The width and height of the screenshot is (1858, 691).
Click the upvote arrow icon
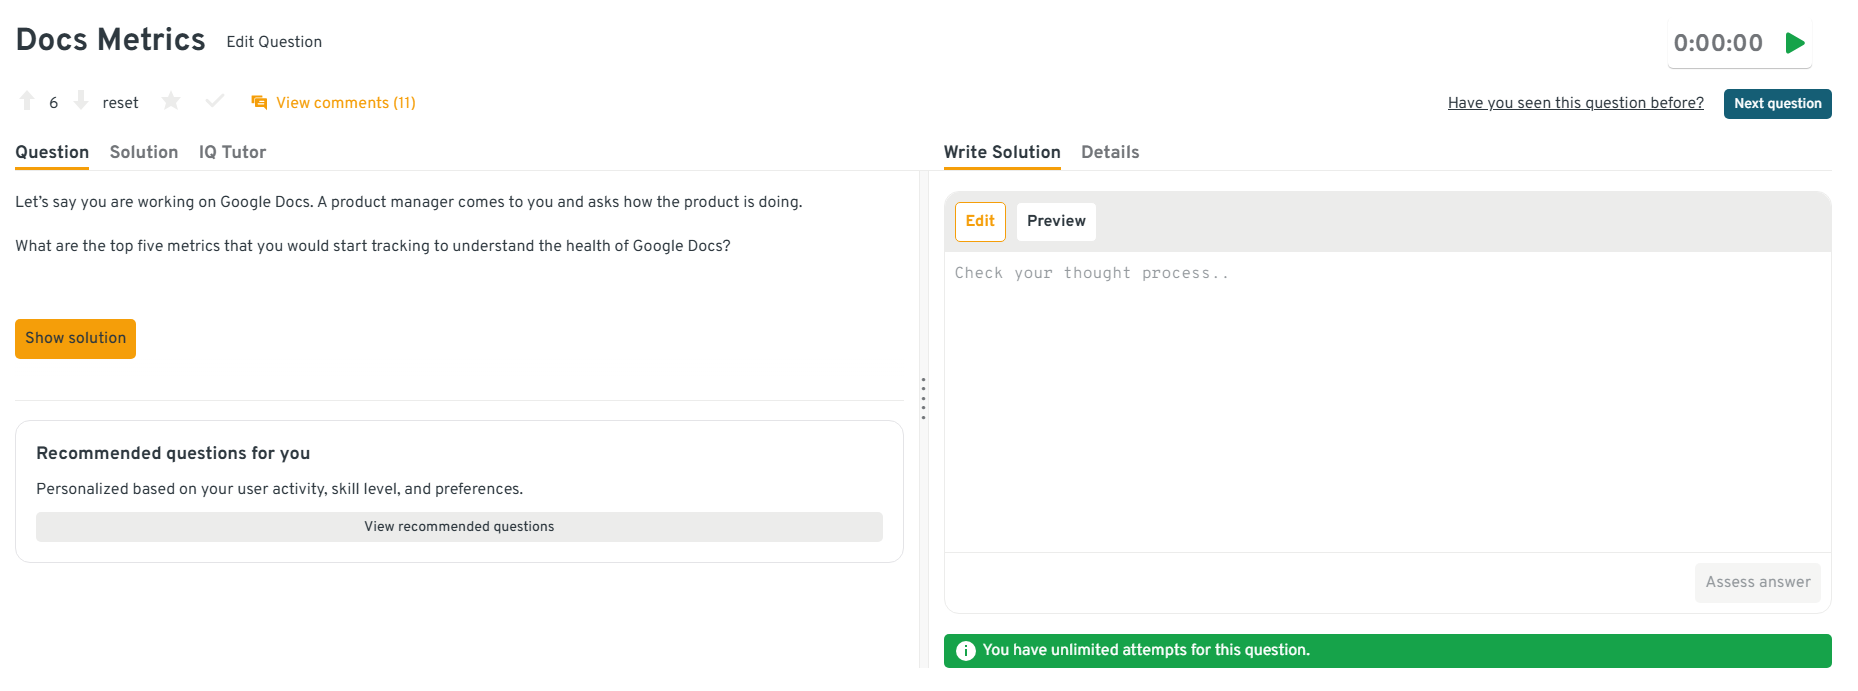(x=27, y=101)
